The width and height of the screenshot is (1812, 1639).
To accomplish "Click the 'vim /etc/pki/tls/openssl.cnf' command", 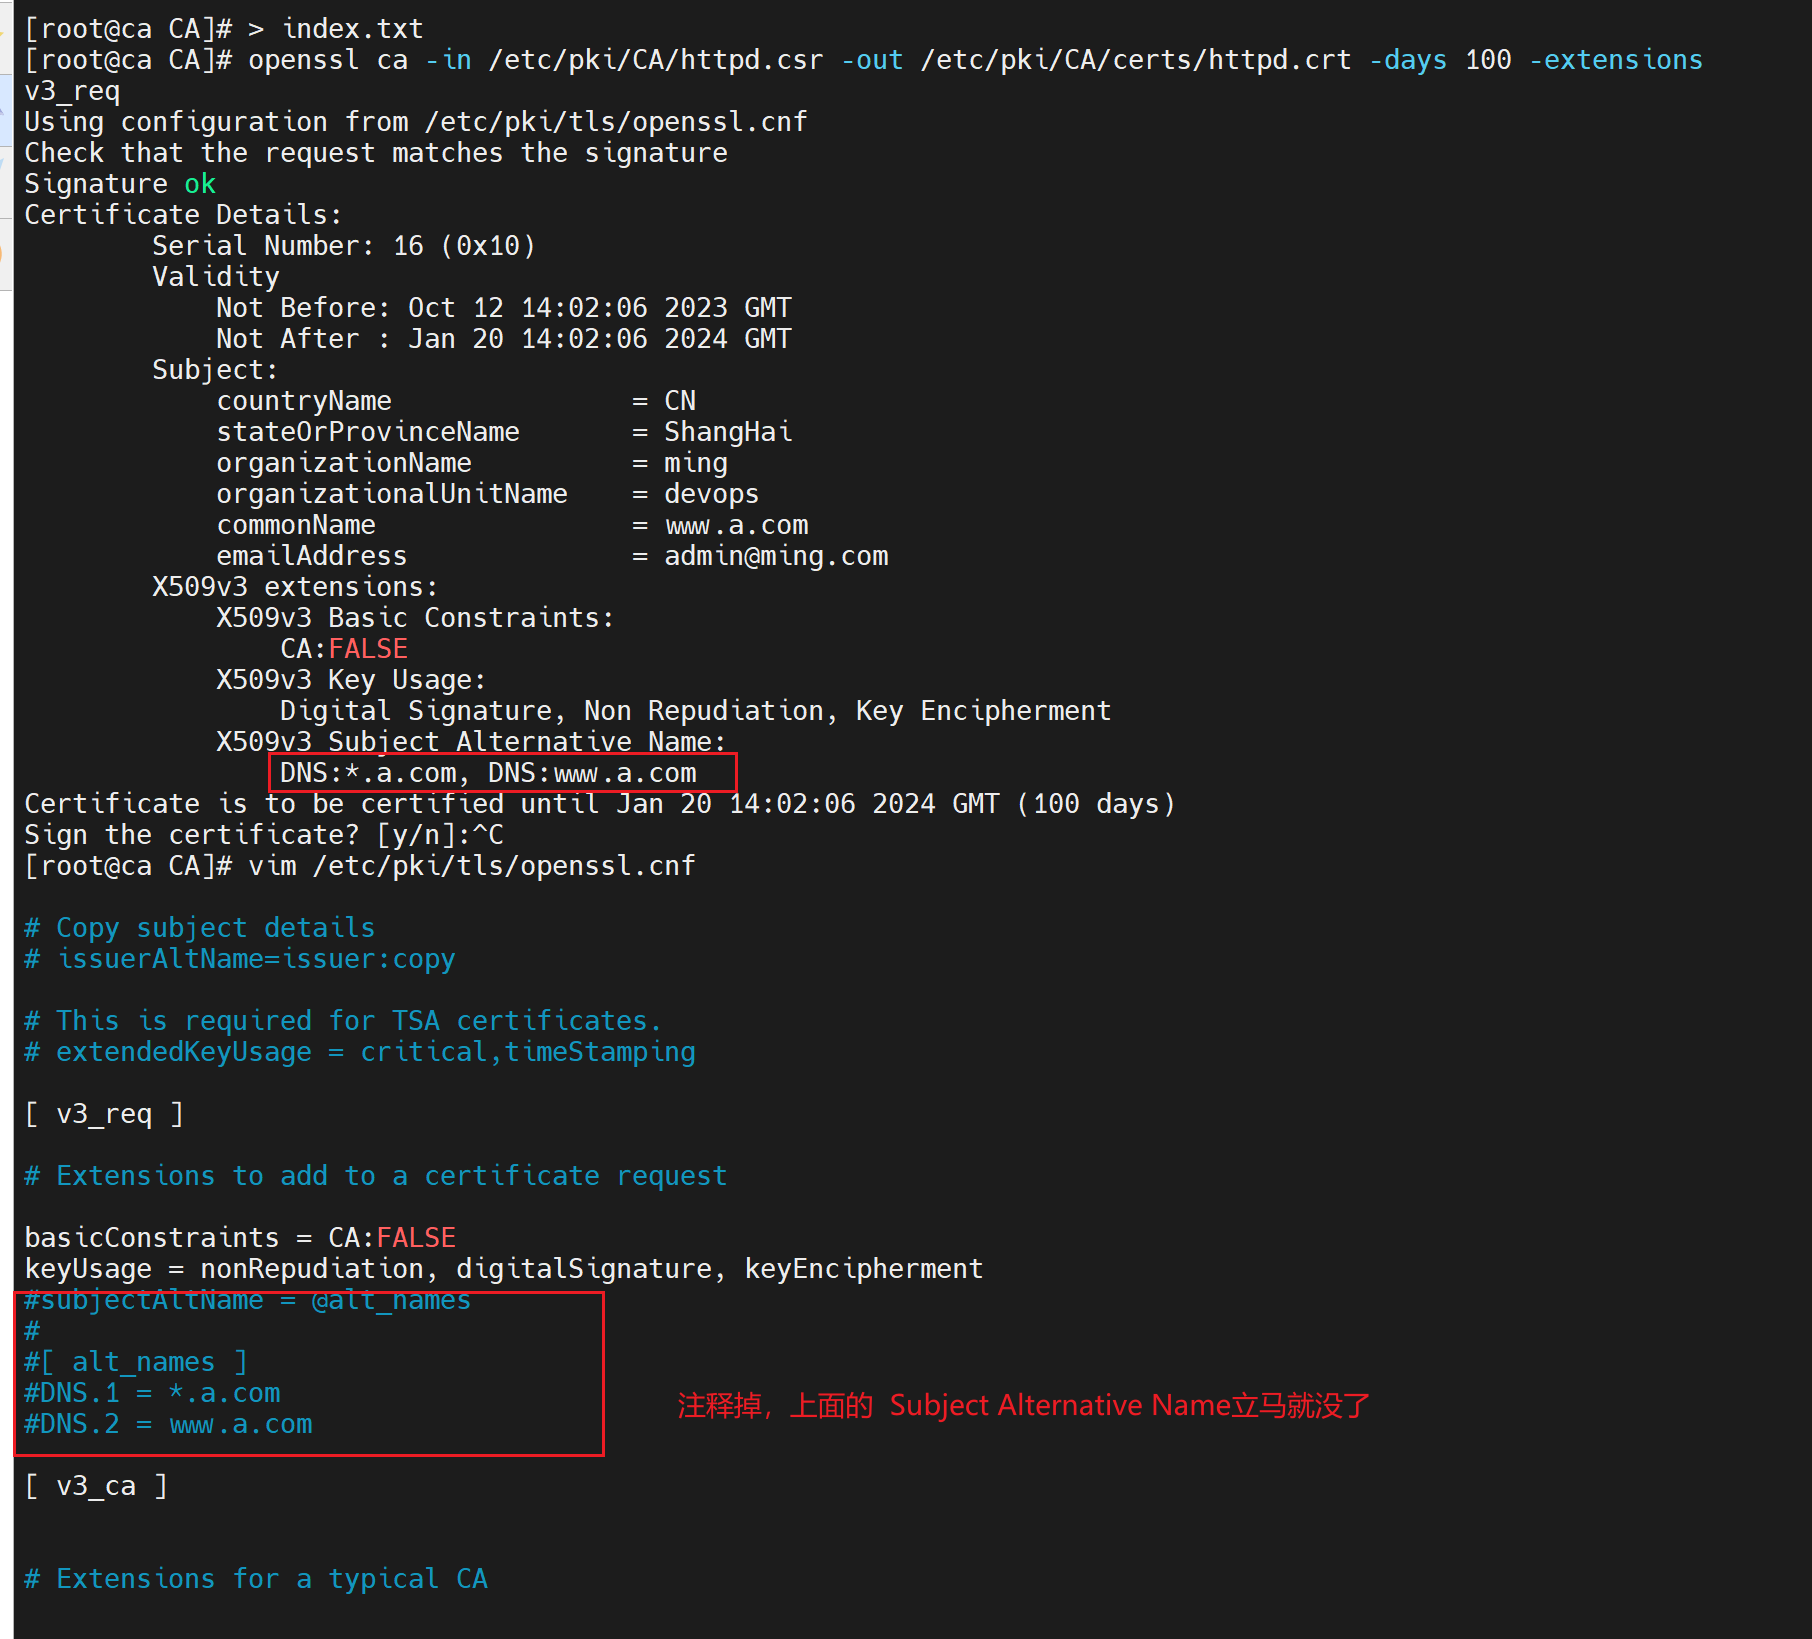I will coord(471,866).
